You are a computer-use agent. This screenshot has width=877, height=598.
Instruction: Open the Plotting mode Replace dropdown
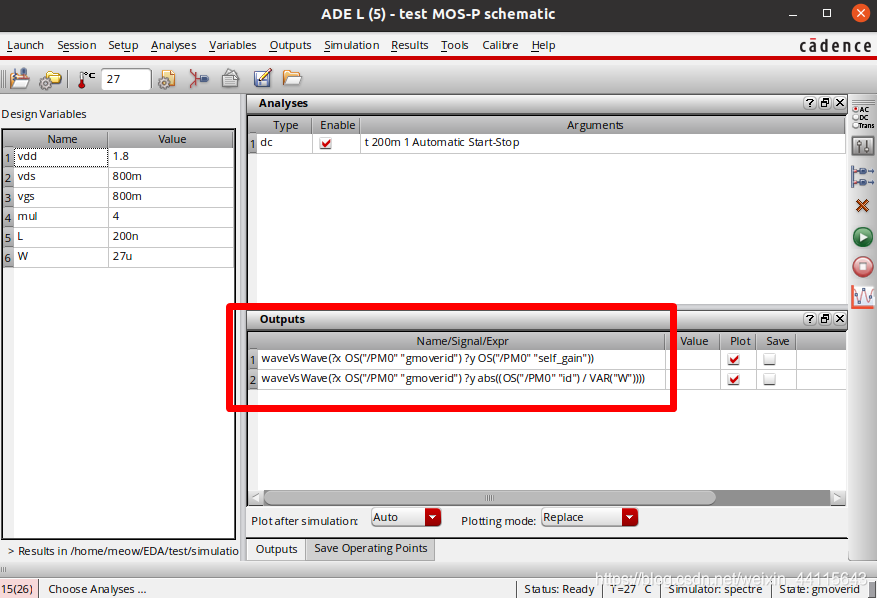pyautogui.click(x=590, y=517)
